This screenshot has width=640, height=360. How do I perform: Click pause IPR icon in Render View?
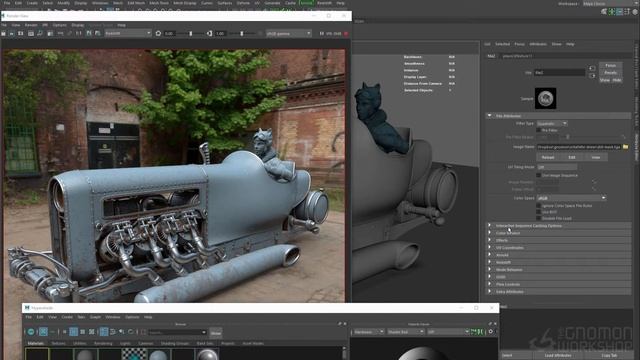pyautogui.click(x=322, y=33)
